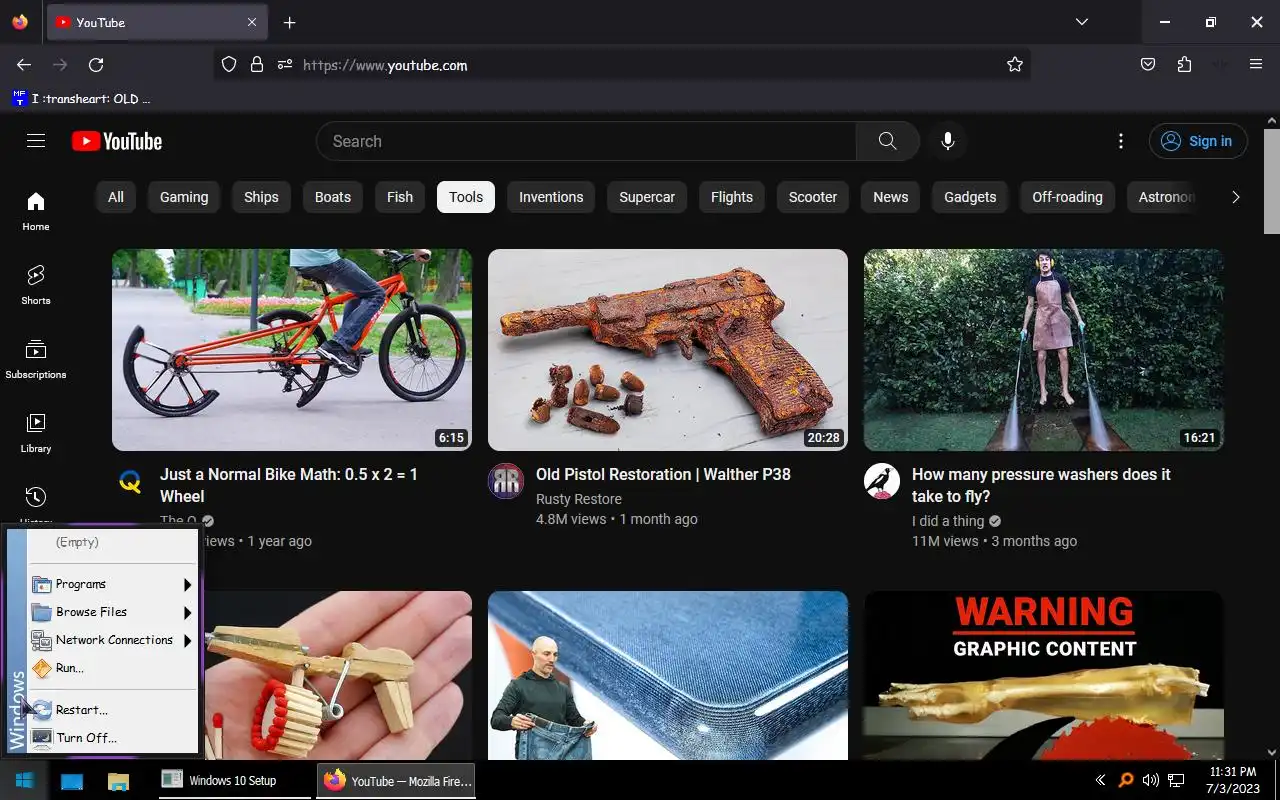Open a new browser tab with plus
1280x800 pixels.
289,22
